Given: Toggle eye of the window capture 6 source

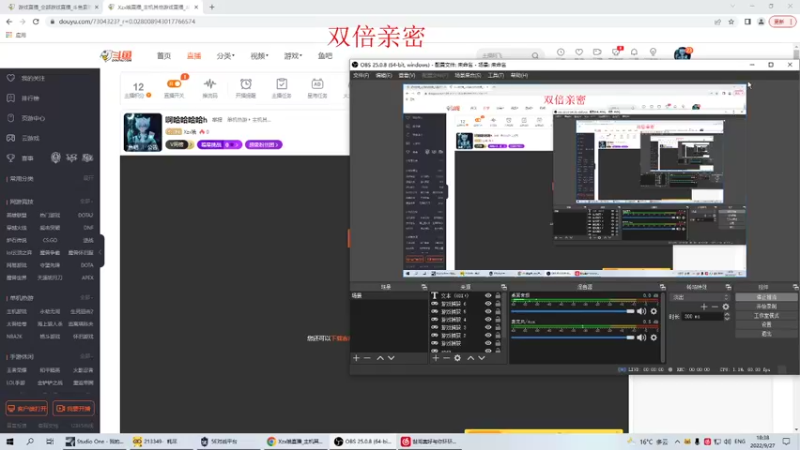Looking at the screenshot, I should (488, 304).
